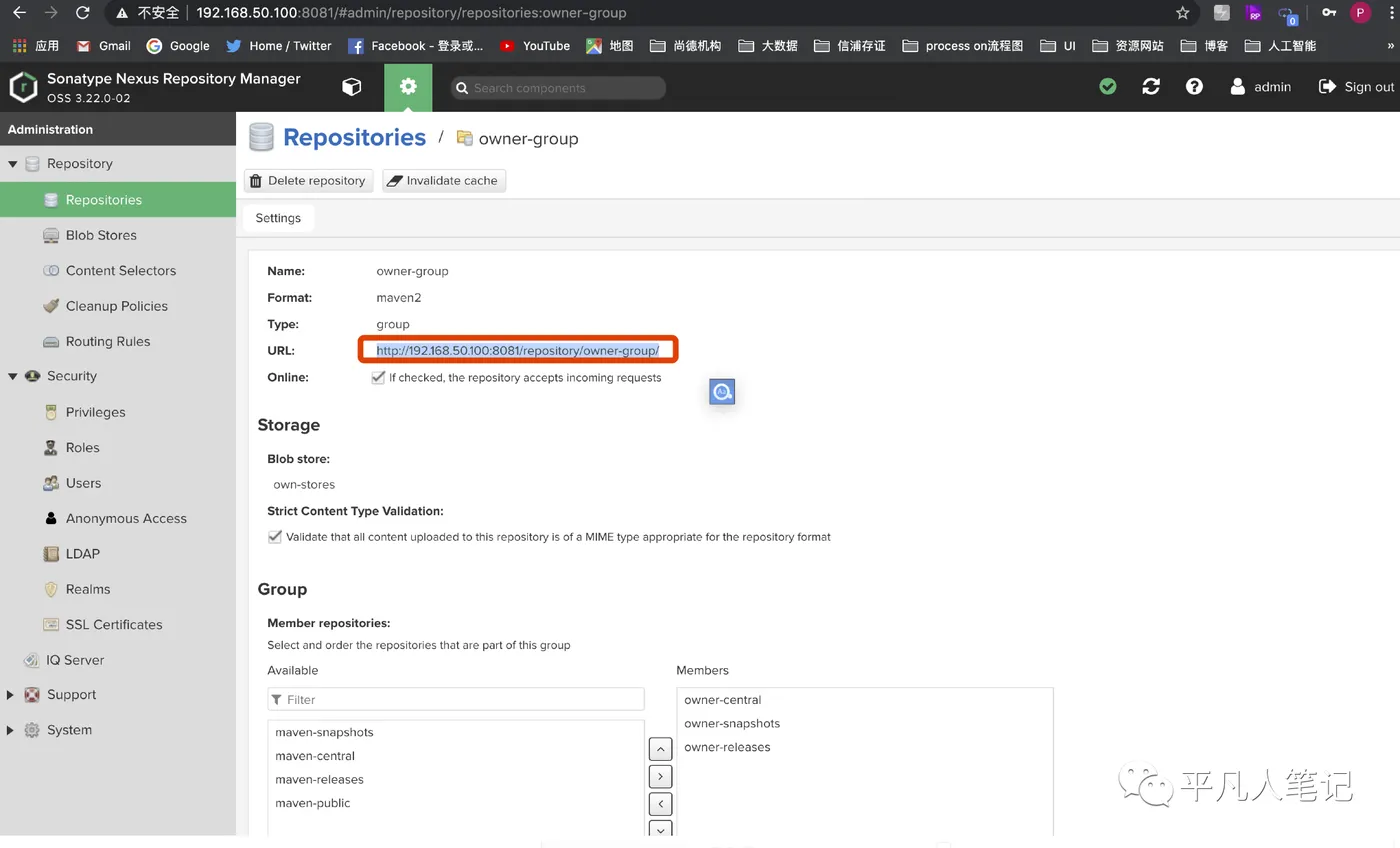Open the 大数据 bookmark folder

(768, 46)
